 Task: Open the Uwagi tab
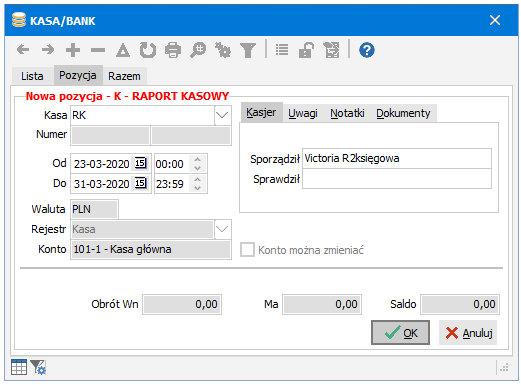click(303, 113)
